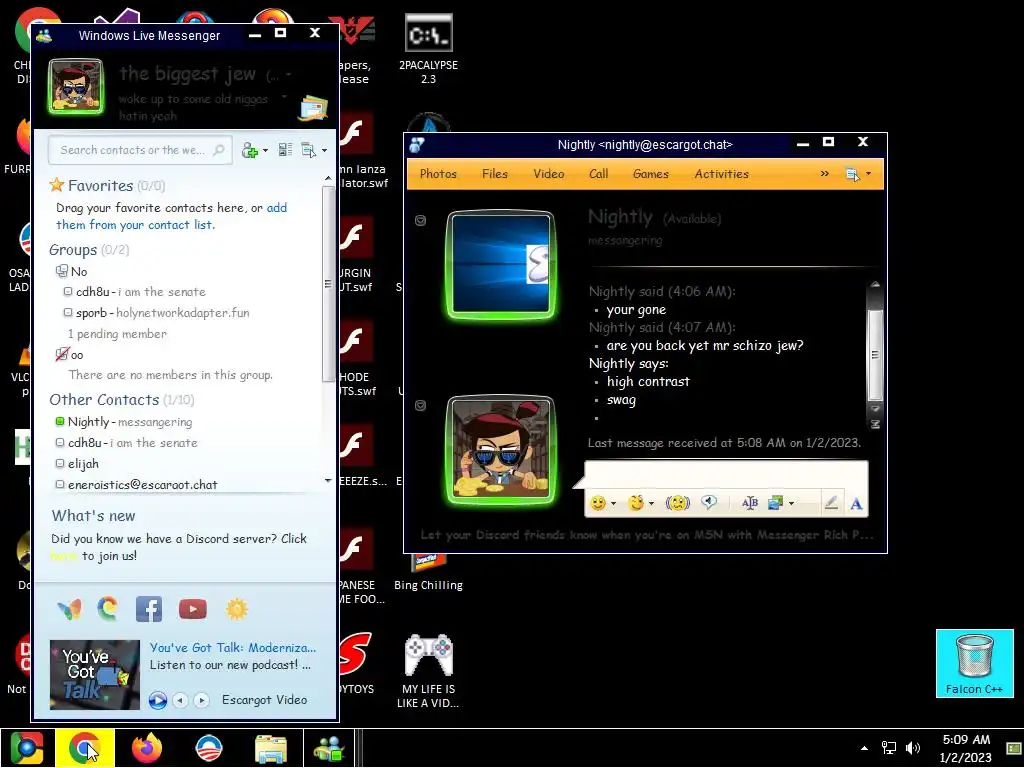Play the Escargot Video podcast

click(157, 700)
